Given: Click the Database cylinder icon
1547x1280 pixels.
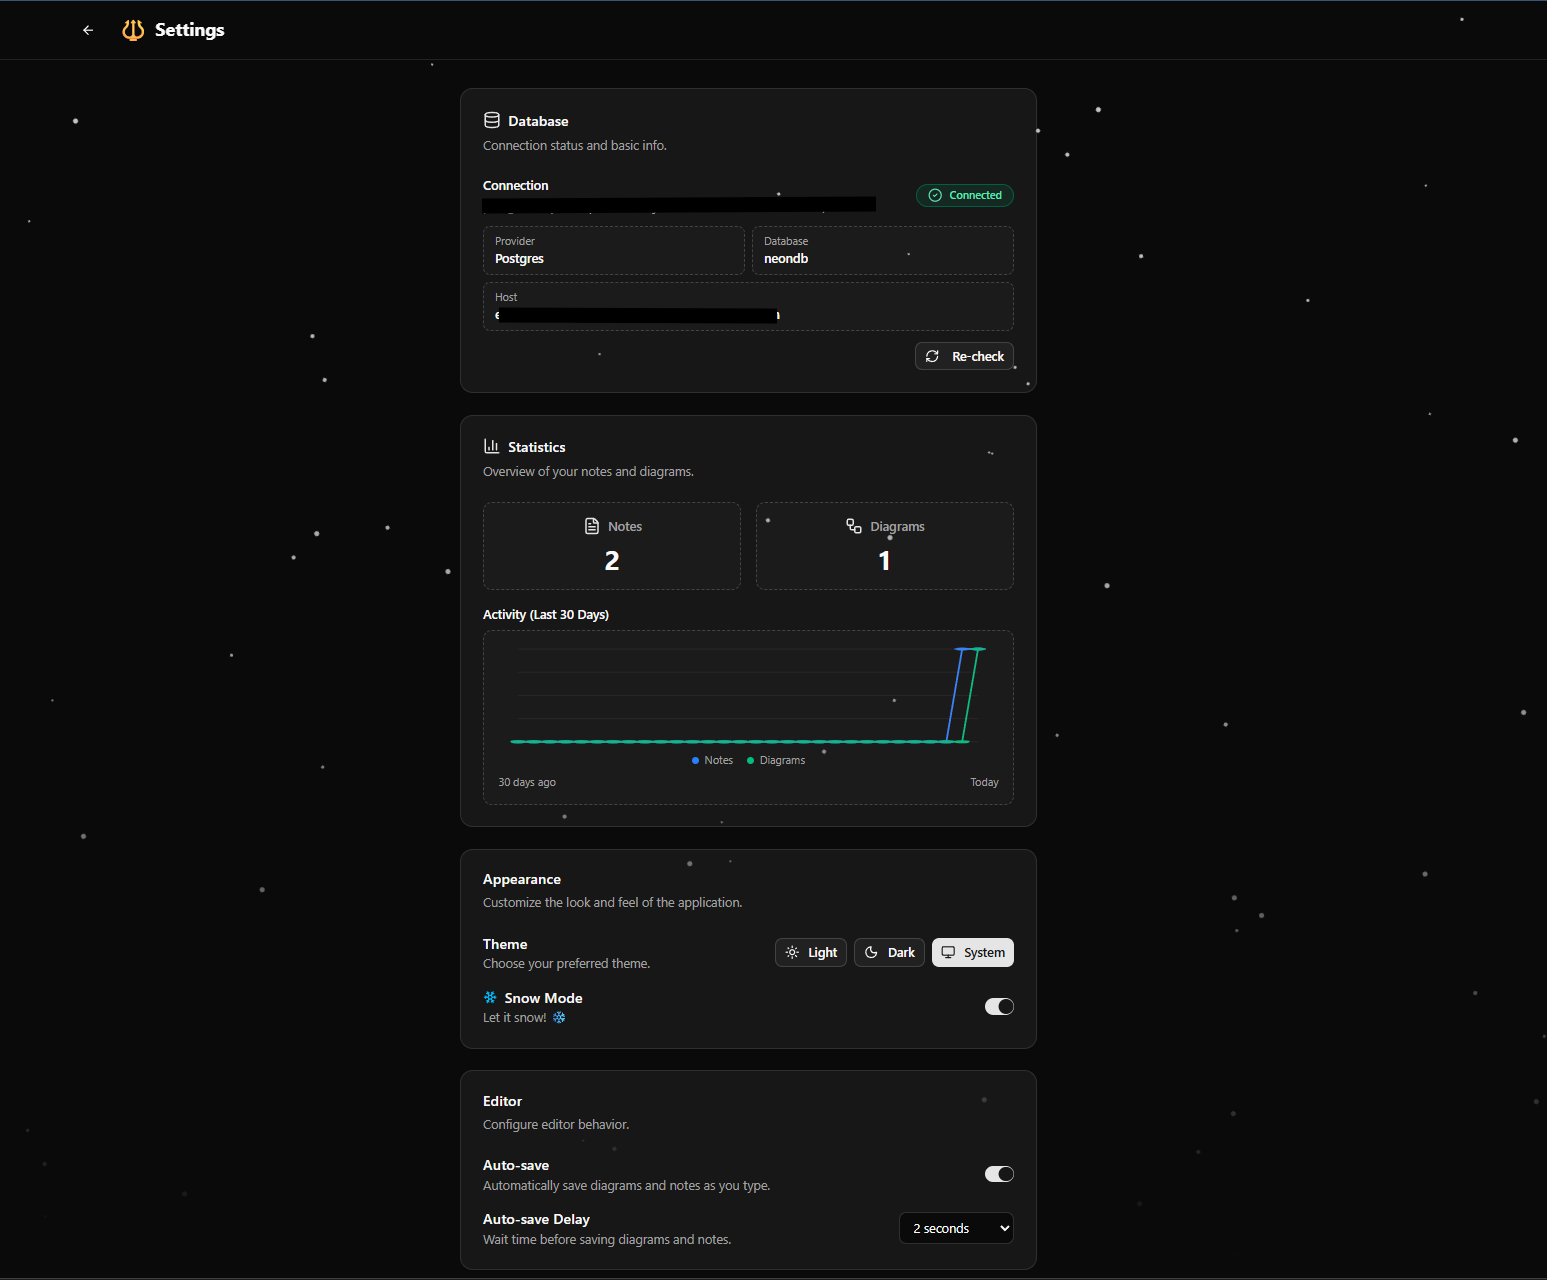Looking at the screenshot, I should coord(492,121).
